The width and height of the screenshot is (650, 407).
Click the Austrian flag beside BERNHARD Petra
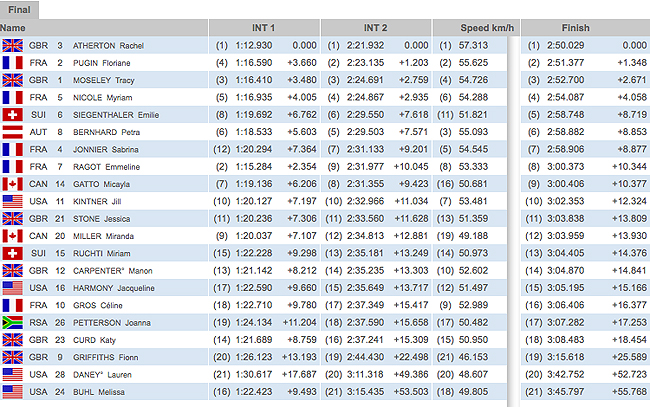(x=13, y=132)
